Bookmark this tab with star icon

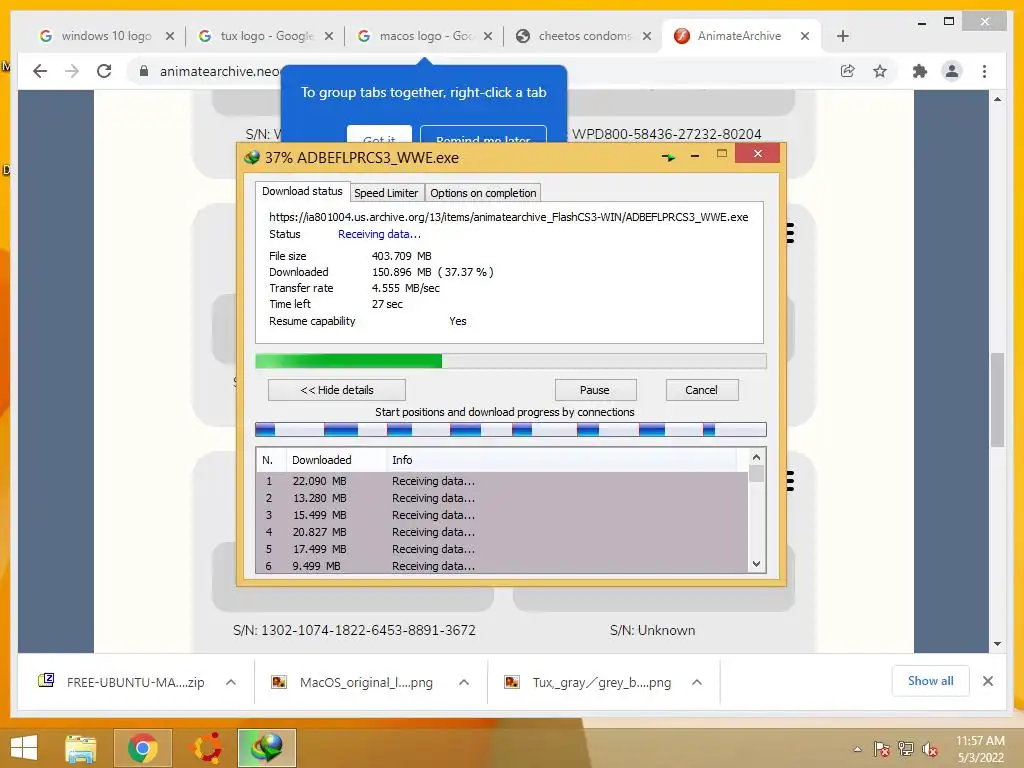[880, 71]
